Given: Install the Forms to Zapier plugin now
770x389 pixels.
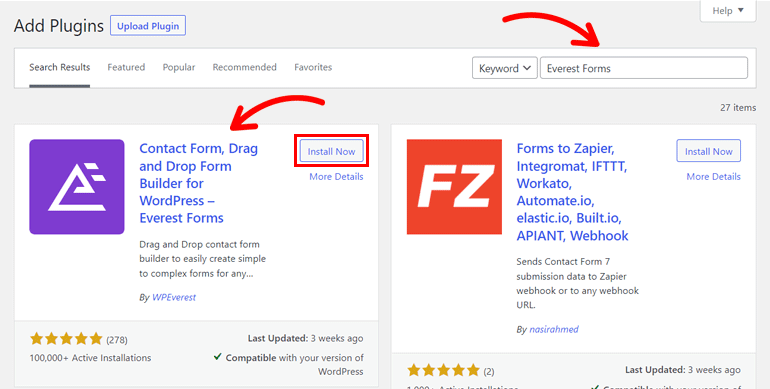Looking at the screenshot, I should point(709,151).
